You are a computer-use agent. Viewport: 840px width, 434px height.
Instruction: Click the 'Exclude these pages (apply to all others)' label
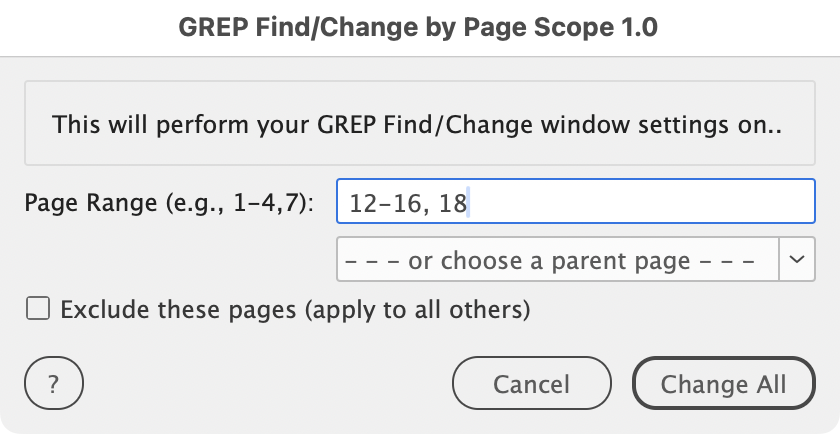coord(294,310)
